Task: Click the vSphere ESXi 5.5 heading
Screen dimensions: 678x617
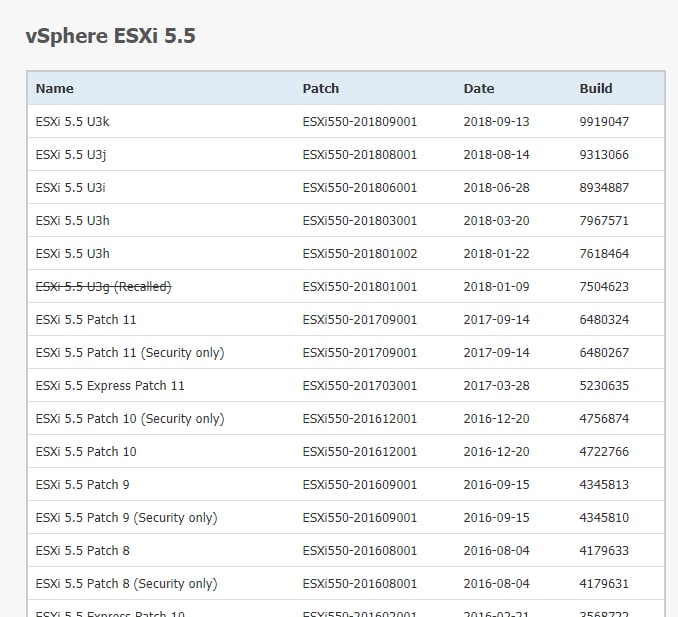Action: tap(111, 36)
